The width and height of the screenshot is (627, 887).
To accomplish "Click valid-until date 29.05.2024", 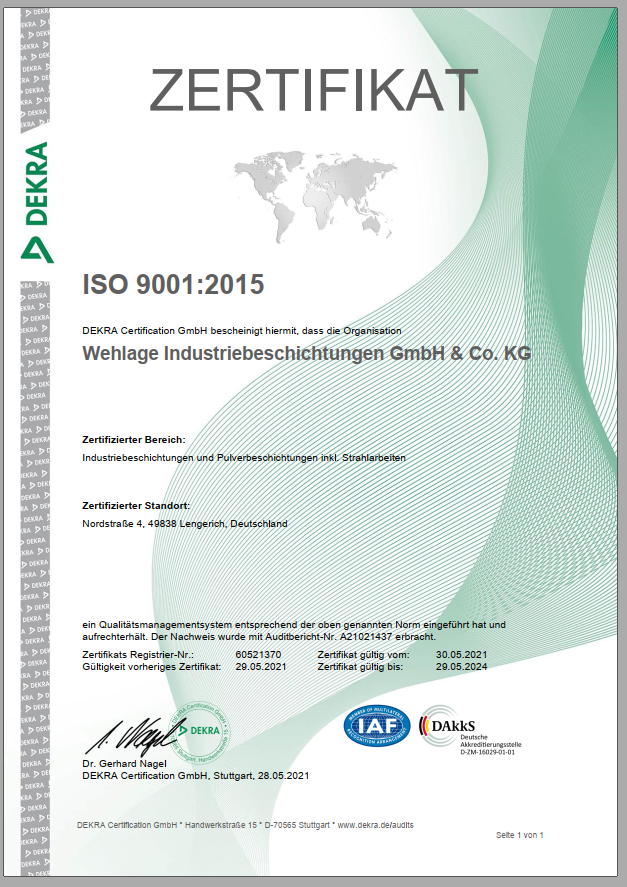I will click(x=461, y=667).
